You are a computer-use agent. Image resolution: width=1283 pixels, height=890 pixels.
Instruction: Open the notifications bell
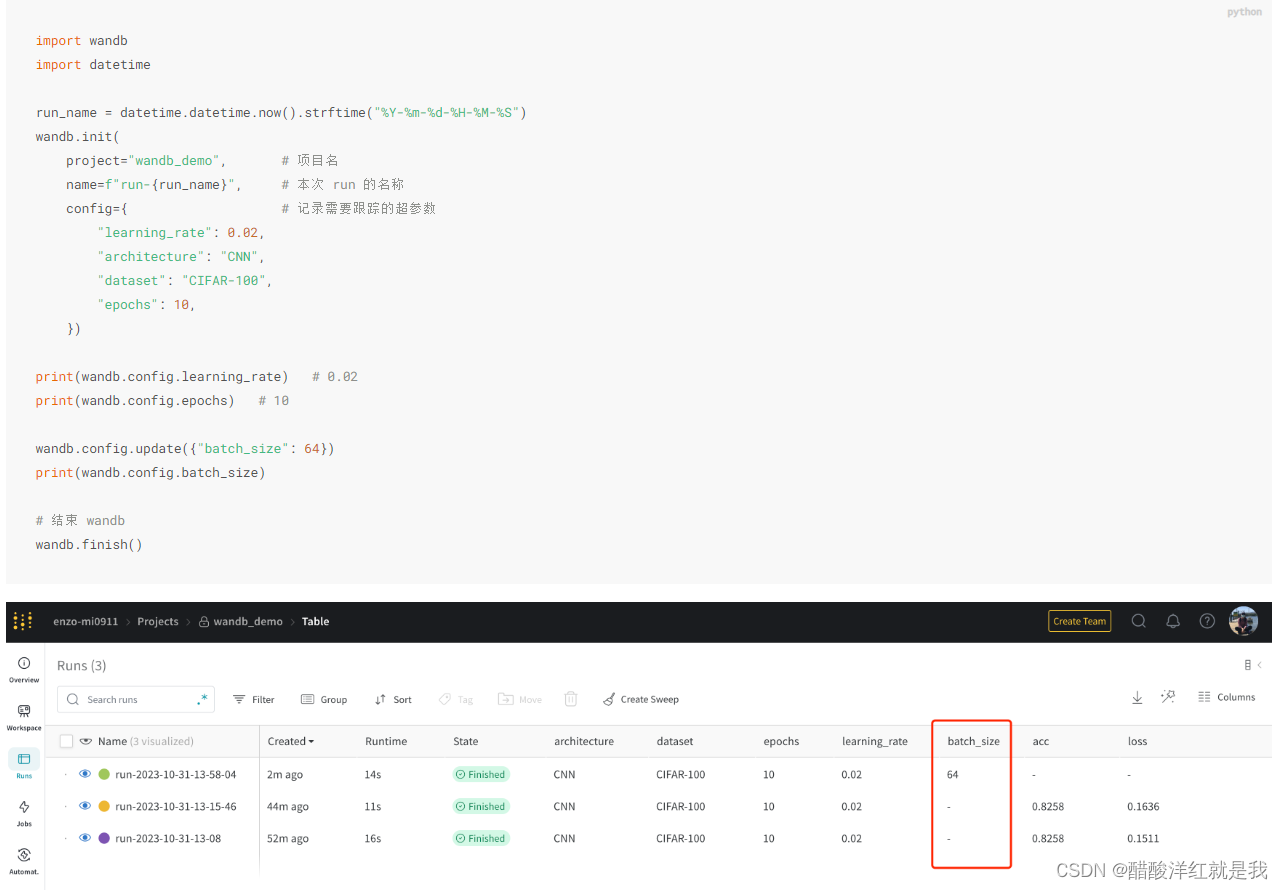pos(1173,621)
